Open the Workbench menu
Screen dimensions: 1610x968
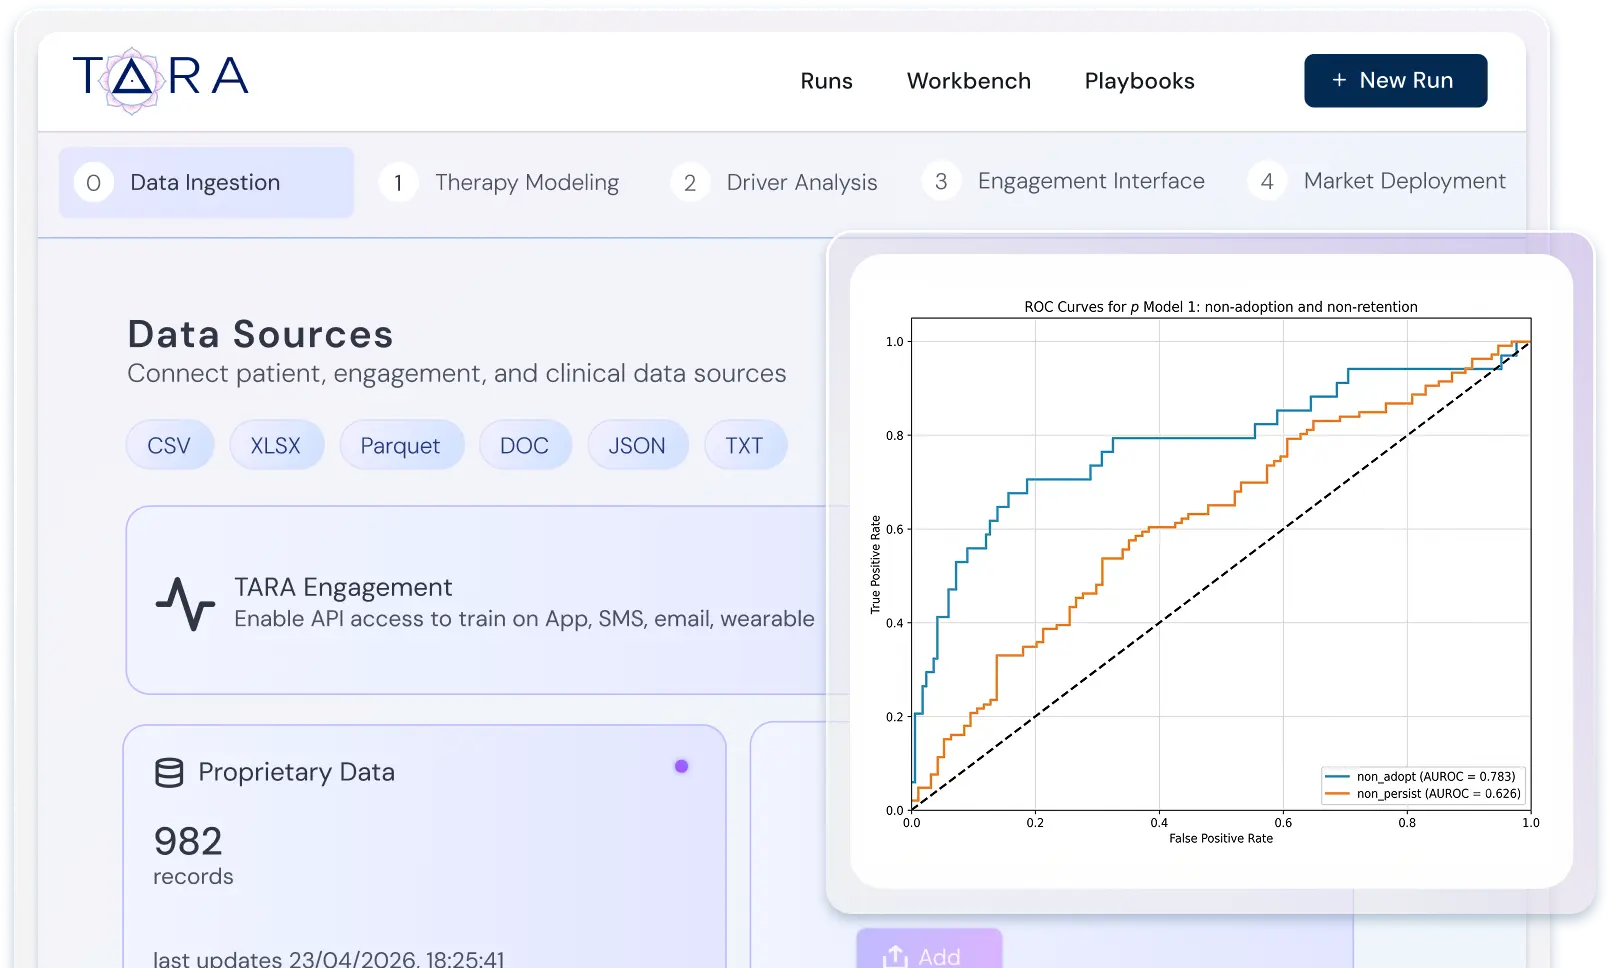click(x=968, y=81)
